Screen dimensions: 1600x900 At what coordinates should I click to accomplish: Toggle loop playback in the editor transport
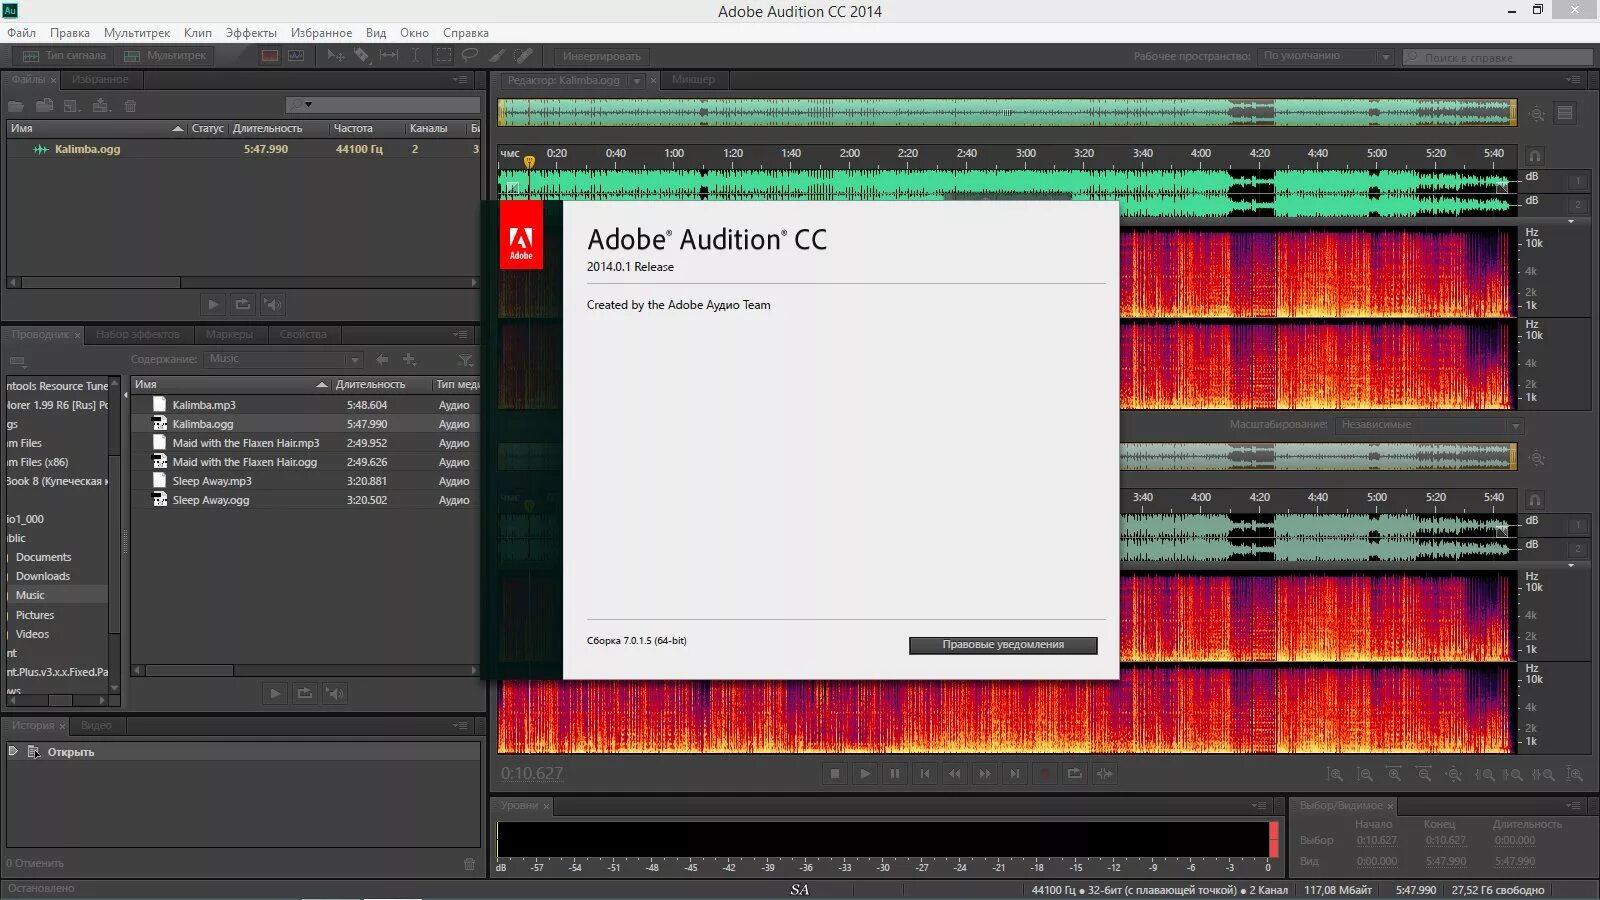pyautogui.click(x=1075, y=773)
